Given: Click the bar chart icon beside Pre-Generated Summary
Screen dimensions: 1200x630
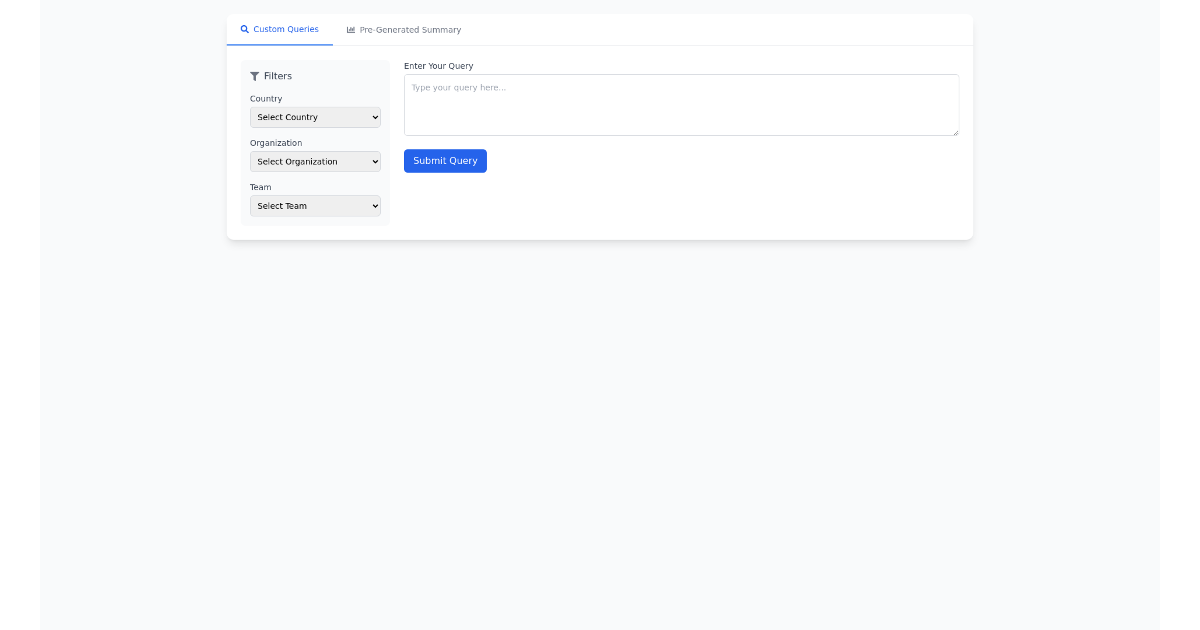Looking at the screenshot, I should [x=349, y=29].
